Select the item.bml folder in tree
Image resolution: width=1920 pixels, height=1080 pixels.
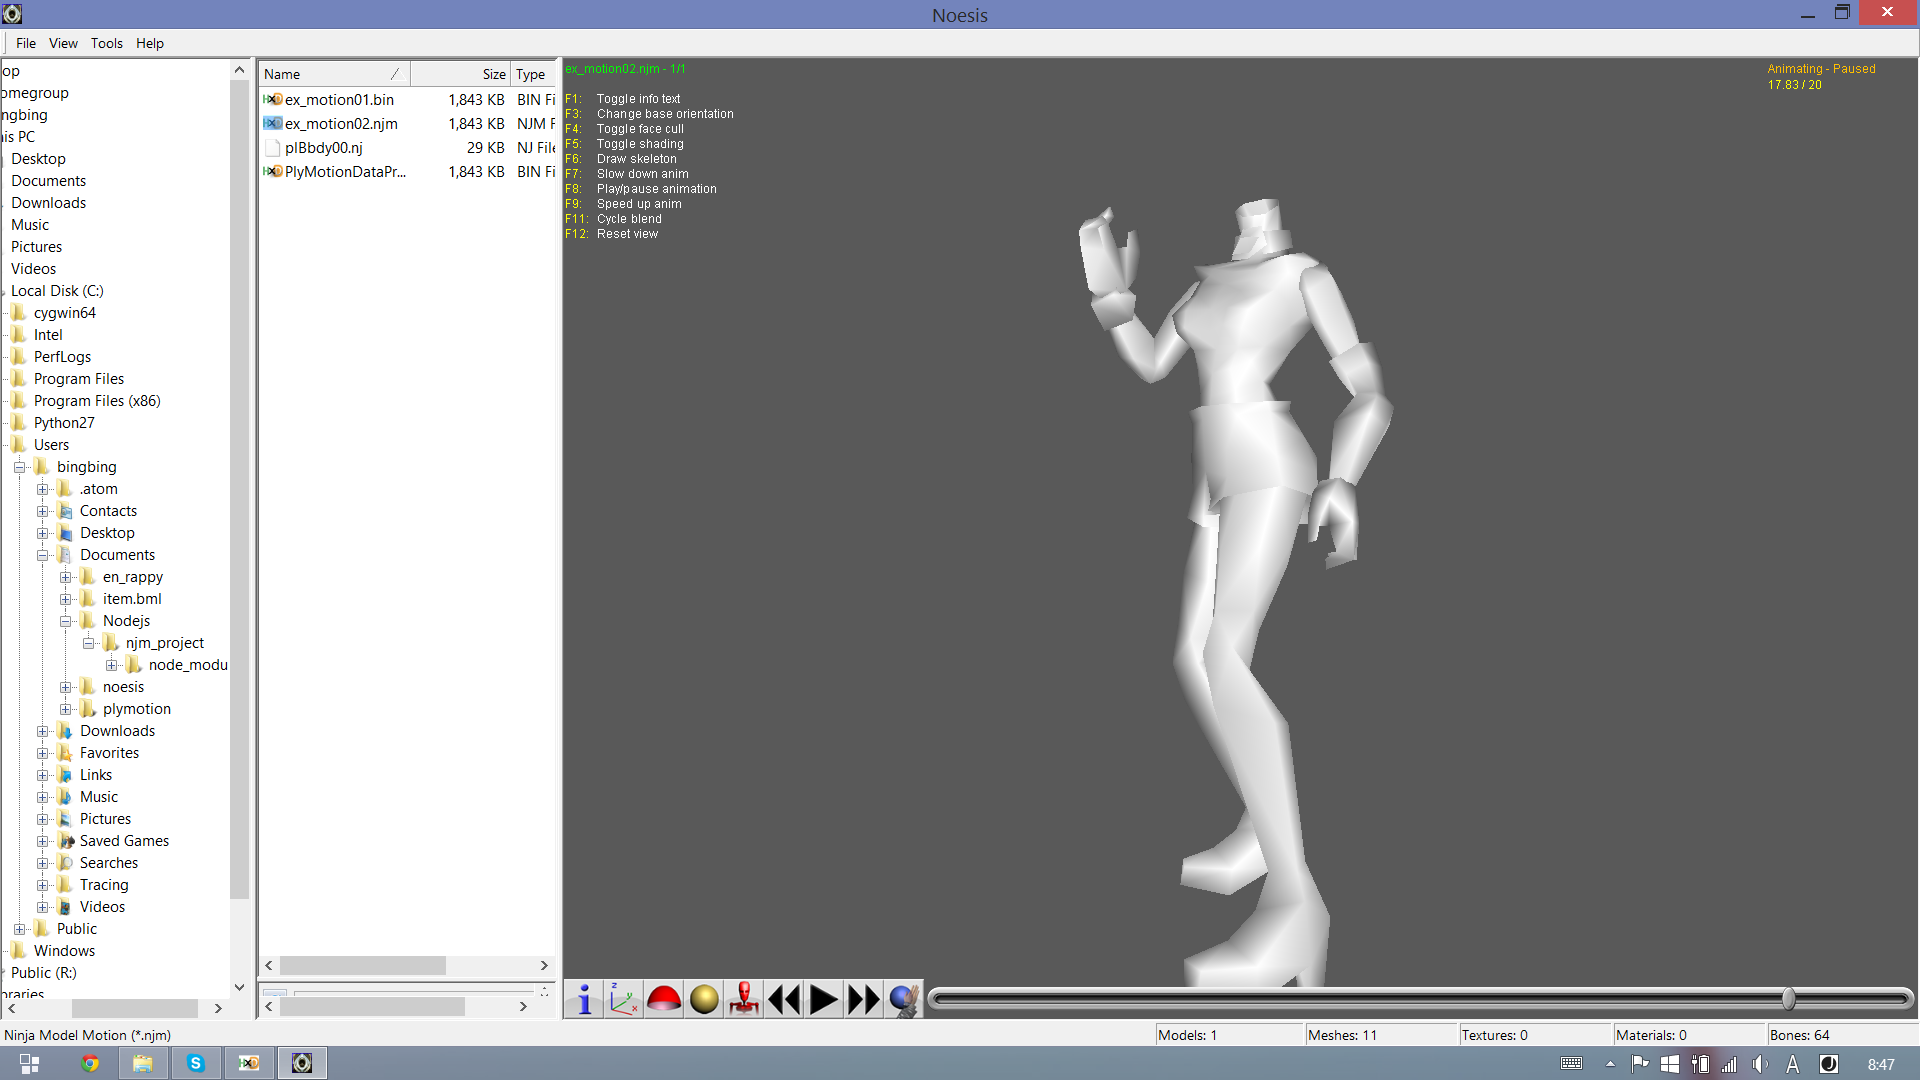131,599
